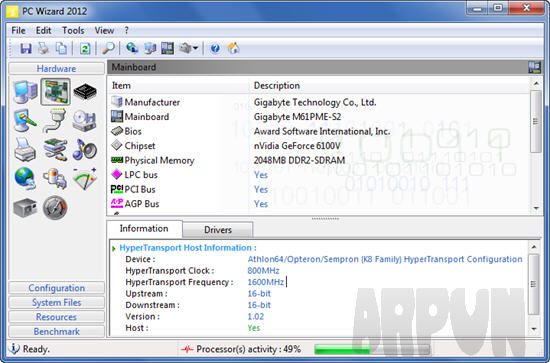Image resolution: width=550 pixels, height=363 pixels.
Task: Open the settings dropdown arrow in toolbar
Action: coord(195,48)
